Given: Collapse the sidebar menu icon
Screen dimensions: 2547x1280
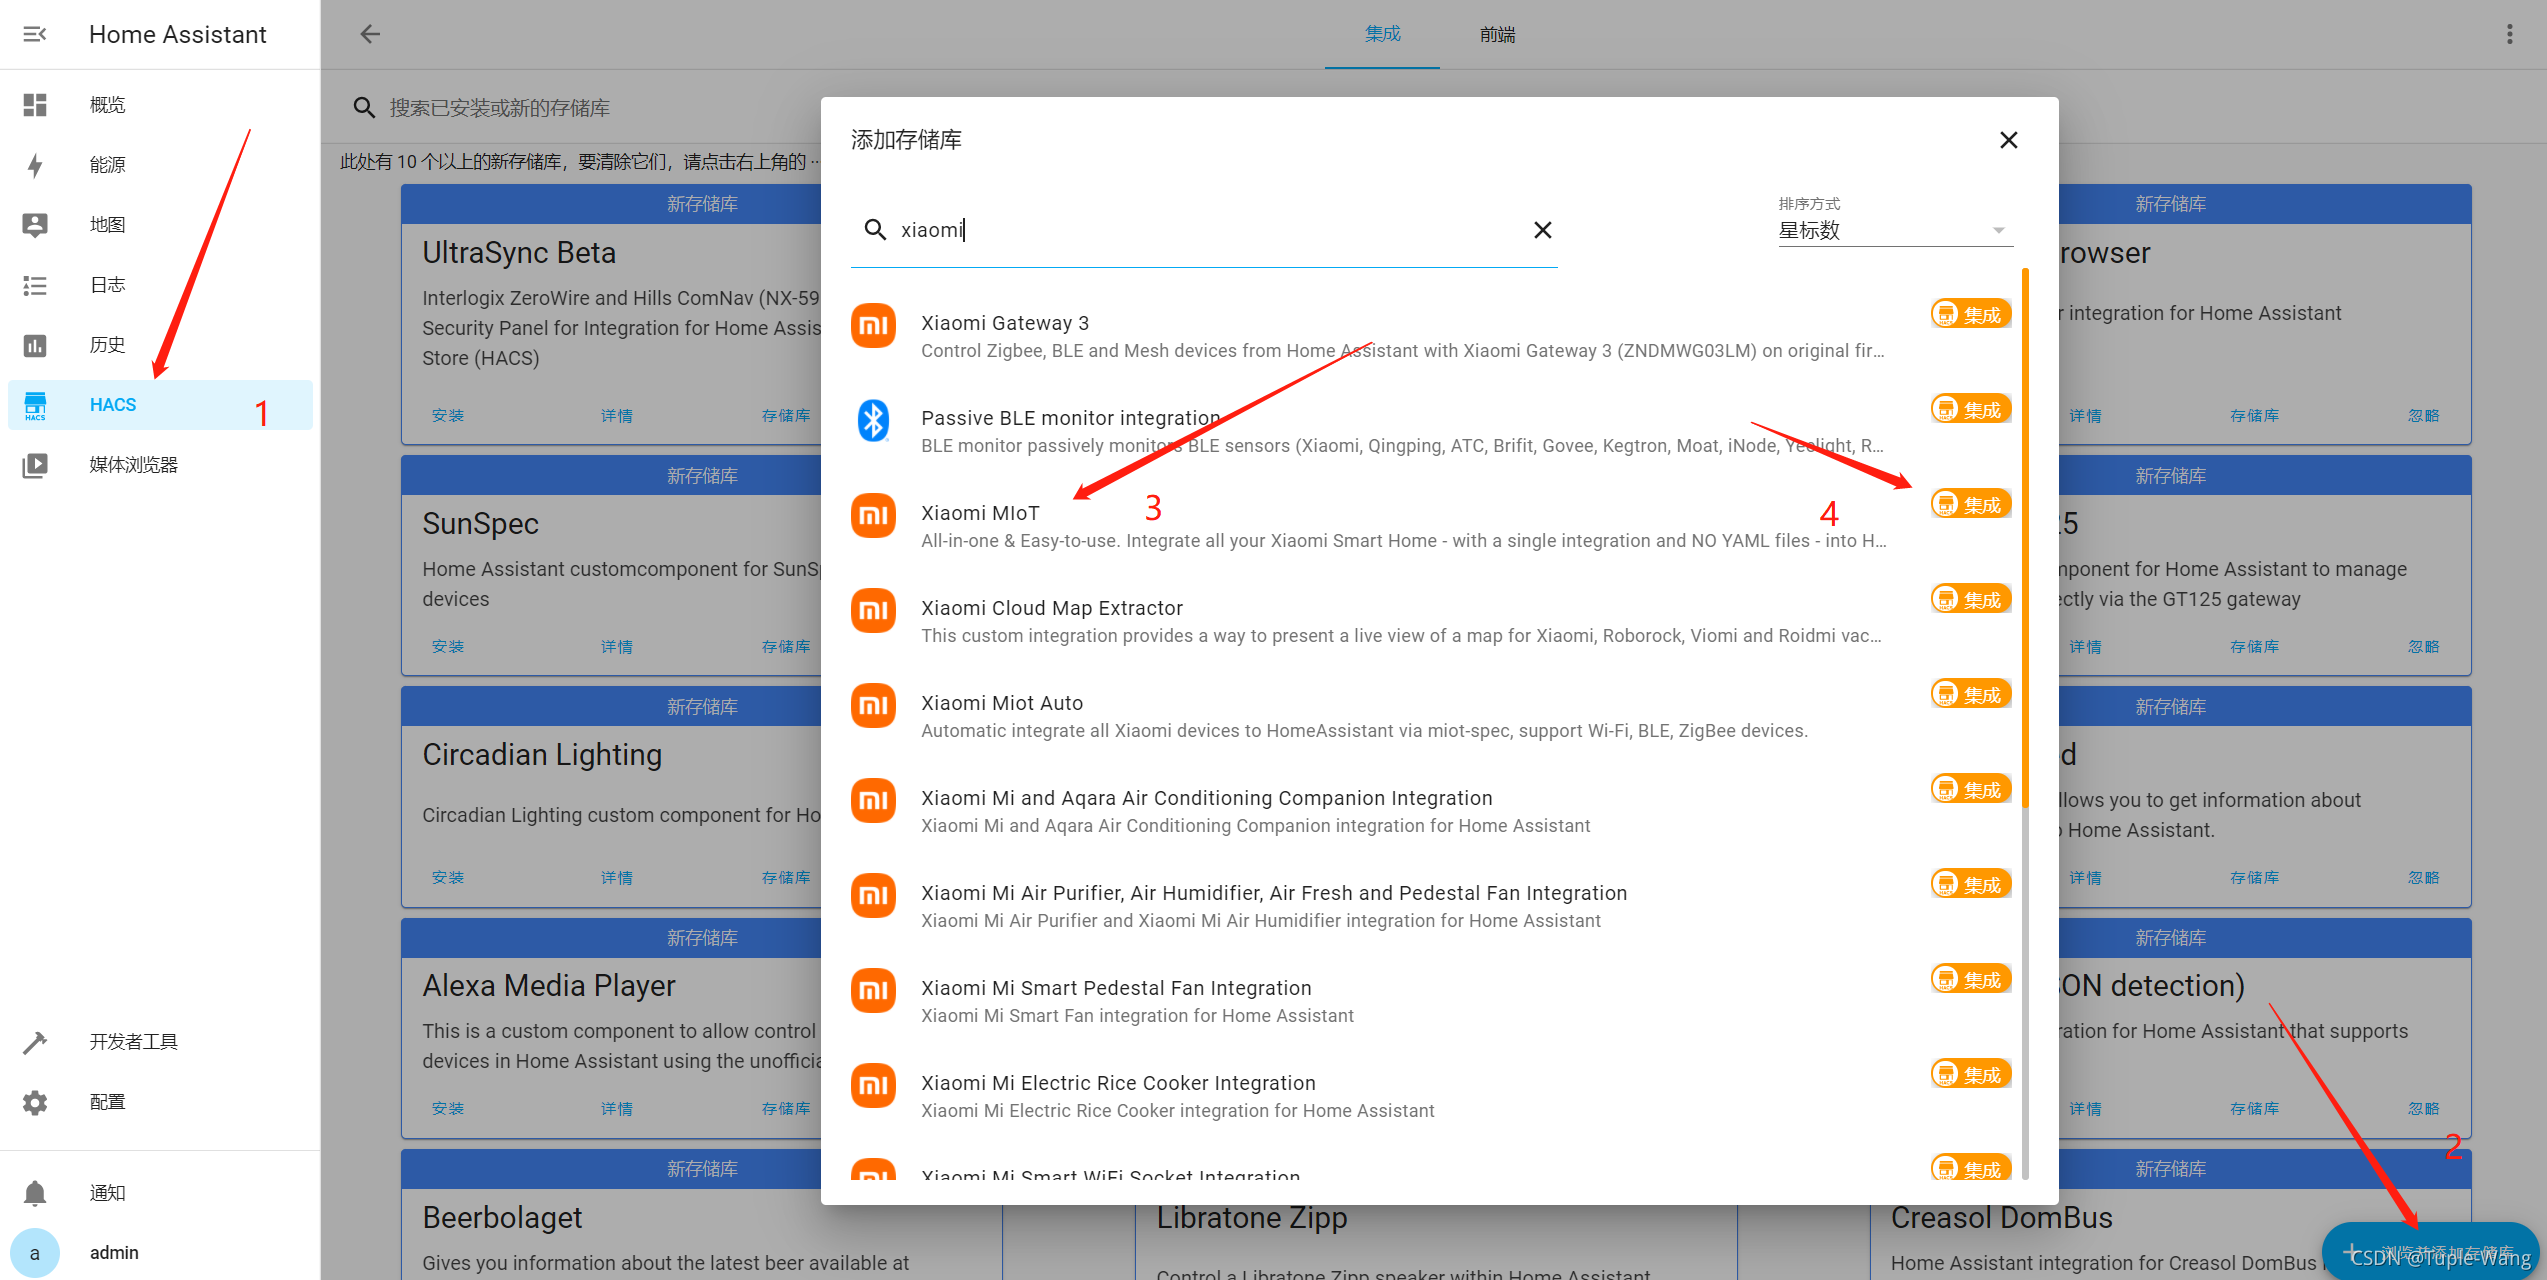Looking at the screenshot, I should pyautogui.click(x=35, y=35).
